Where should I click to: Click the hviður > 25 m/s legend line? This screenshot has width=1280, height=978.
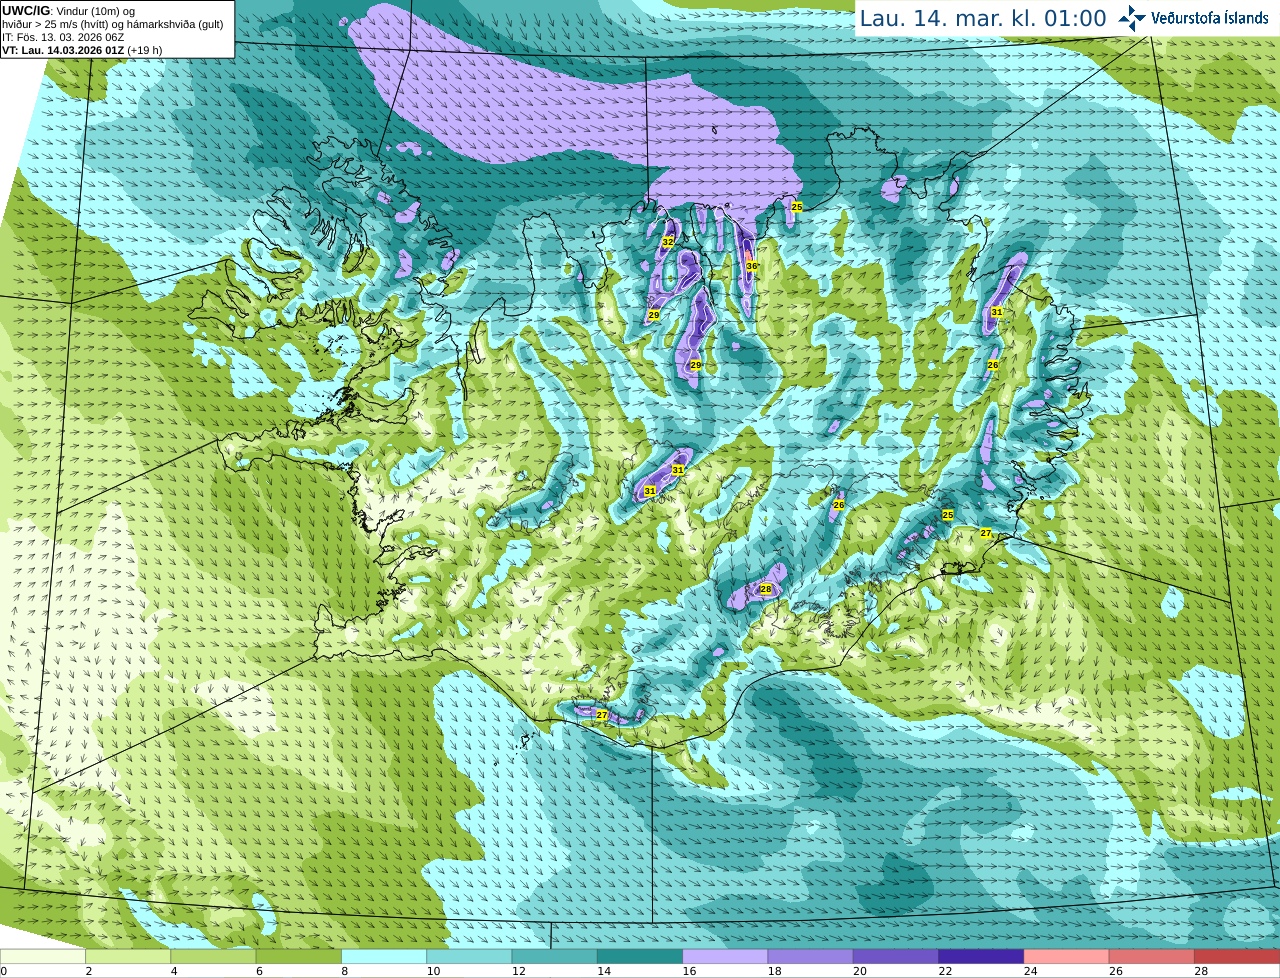click(113, 24)
